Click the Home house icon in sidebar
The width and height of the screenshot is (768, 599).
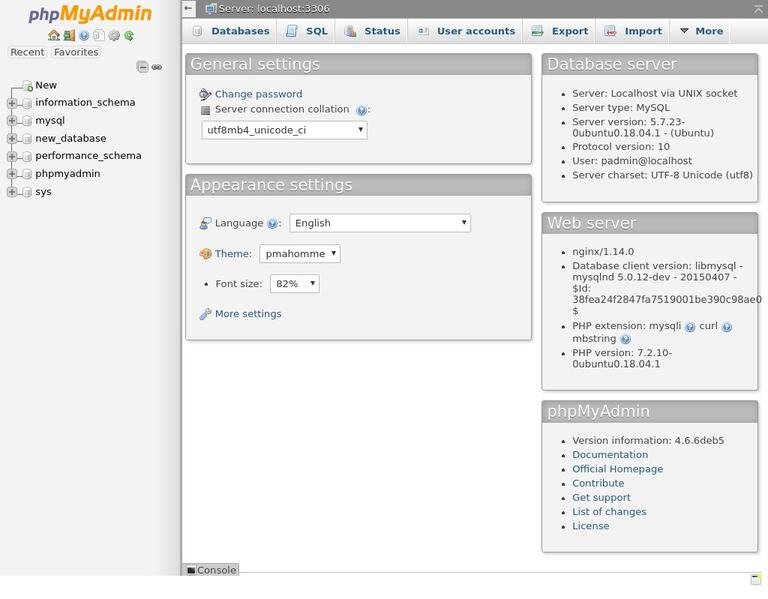click(54, 35)
